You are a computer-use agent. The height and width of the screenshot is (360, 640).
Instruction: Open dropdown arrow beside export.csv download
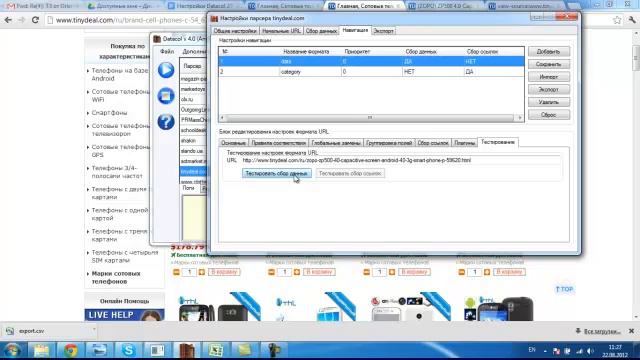tap(94, 329)
